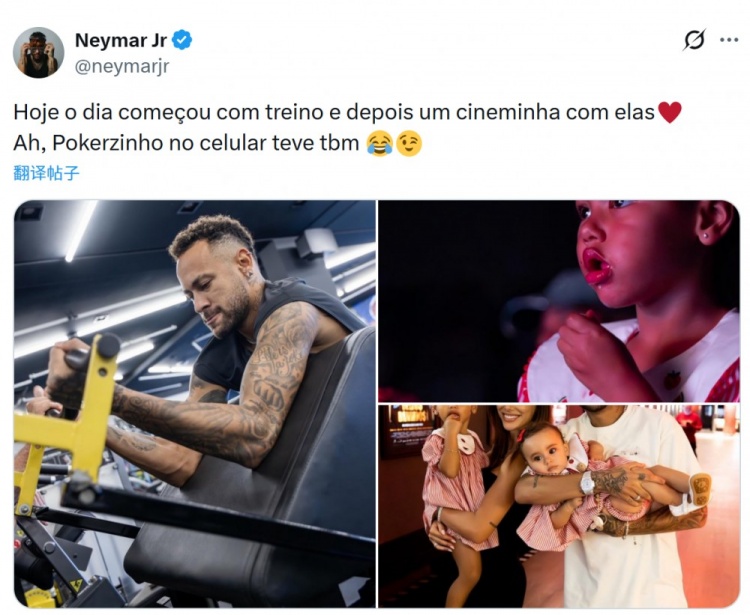Screen dimensions: 750x615
Task: Click the white watch in family photo
Action: coord(586,483)
